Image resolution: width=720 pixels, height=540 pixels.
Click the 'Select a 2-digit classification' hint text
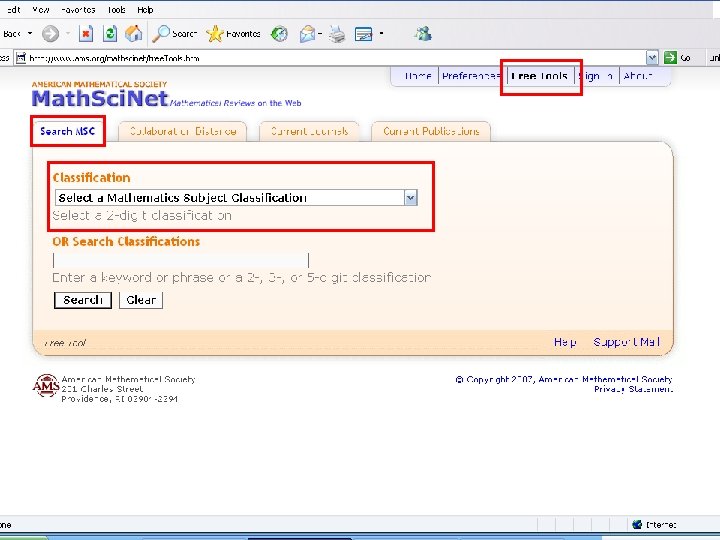[142, 216]
